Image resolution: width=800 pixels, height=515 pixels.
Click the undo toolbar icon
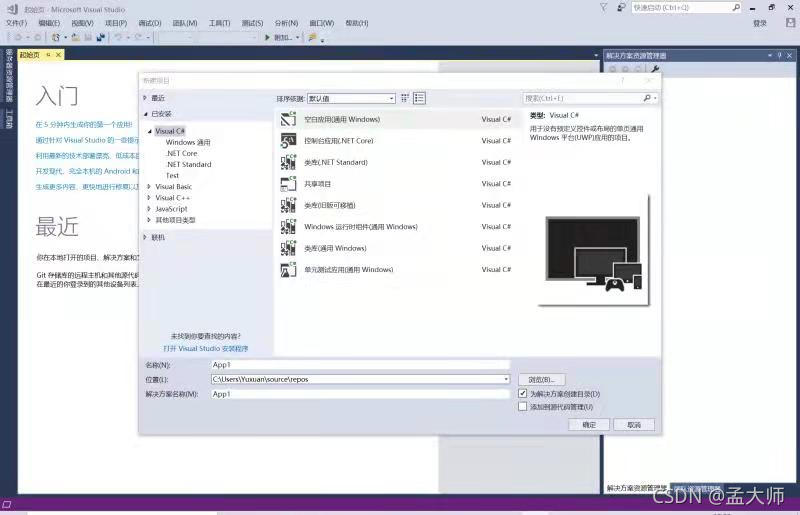pos(118,37)
